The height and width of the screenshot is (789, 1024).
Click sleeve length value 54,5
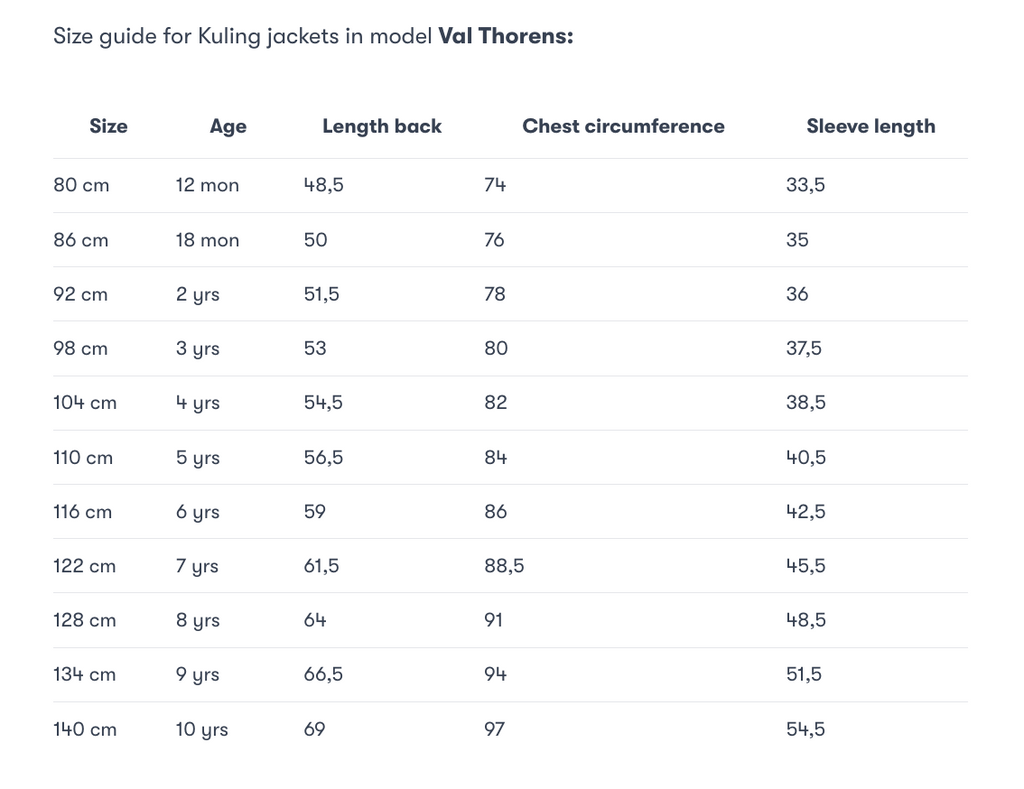click(x=806, y=729)
